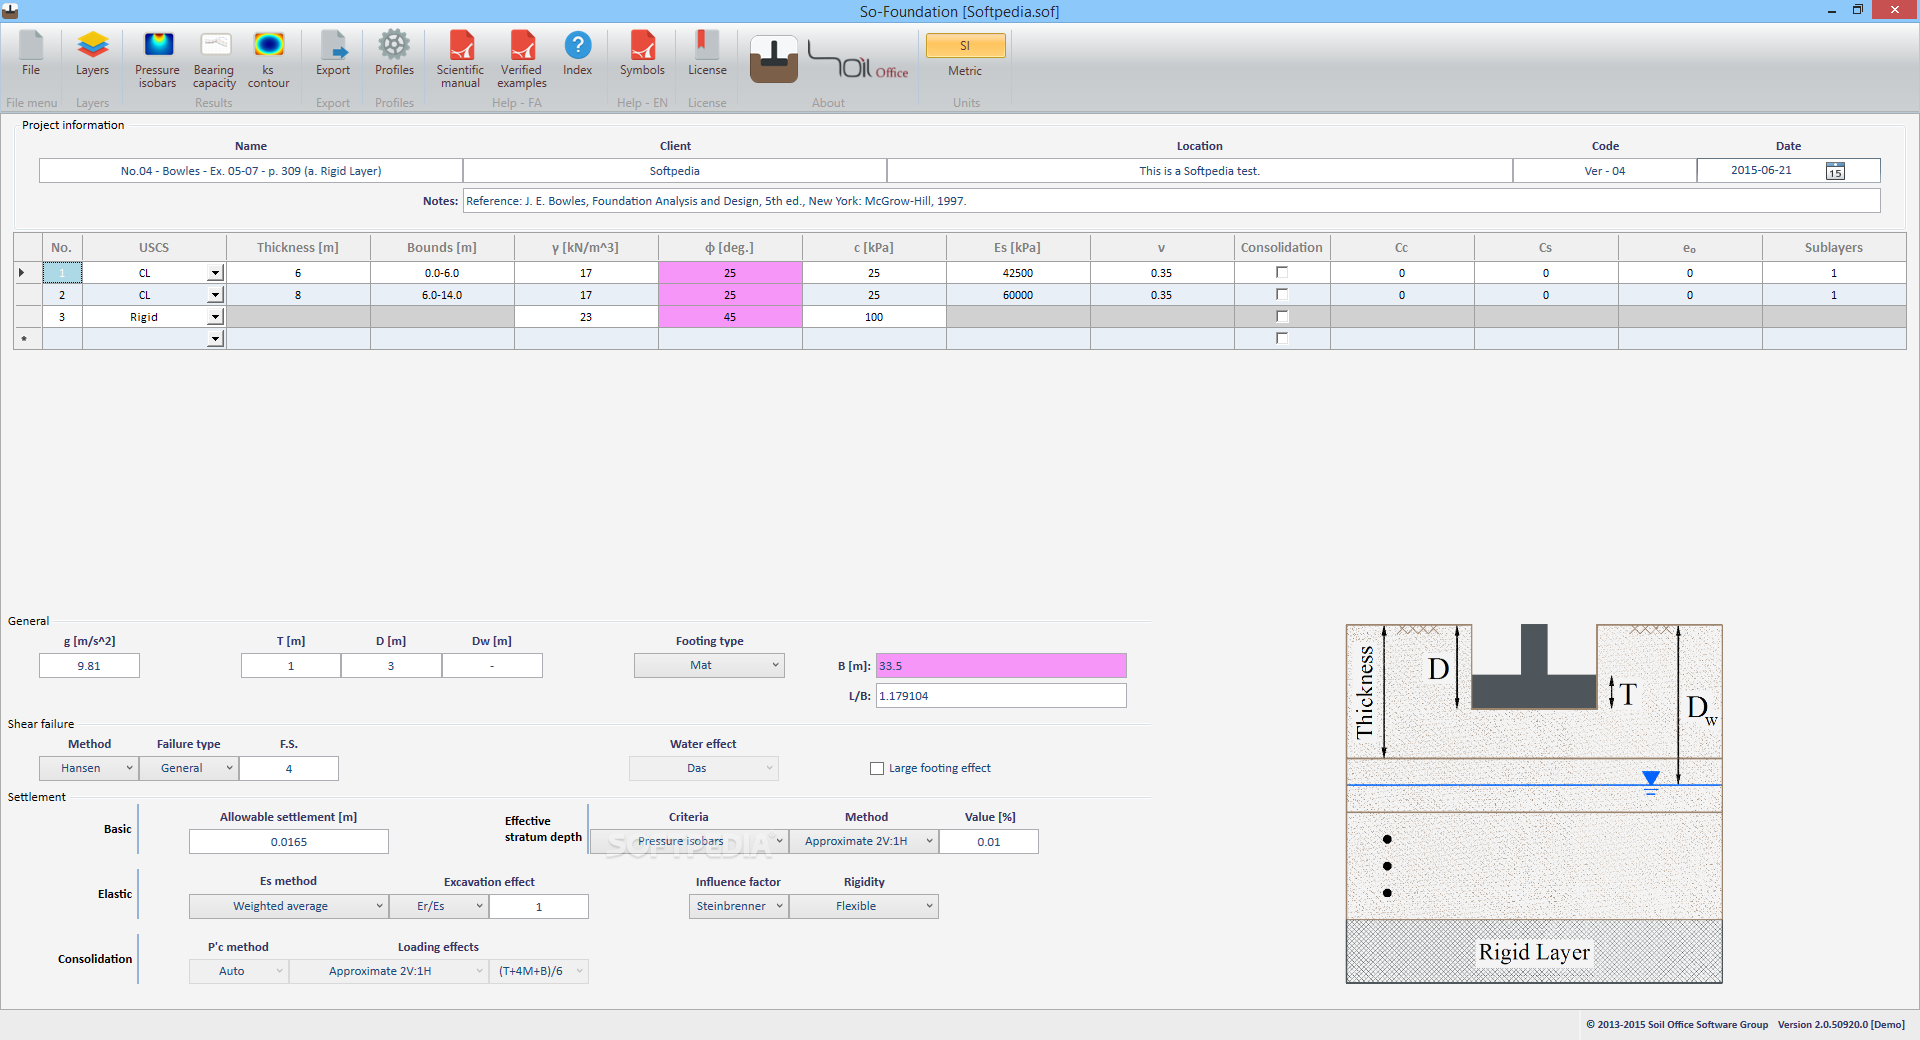Open Es method Weighted average dropdown
The height and width of the screenshot is (1040, 1920).
[x=289, y=906]
